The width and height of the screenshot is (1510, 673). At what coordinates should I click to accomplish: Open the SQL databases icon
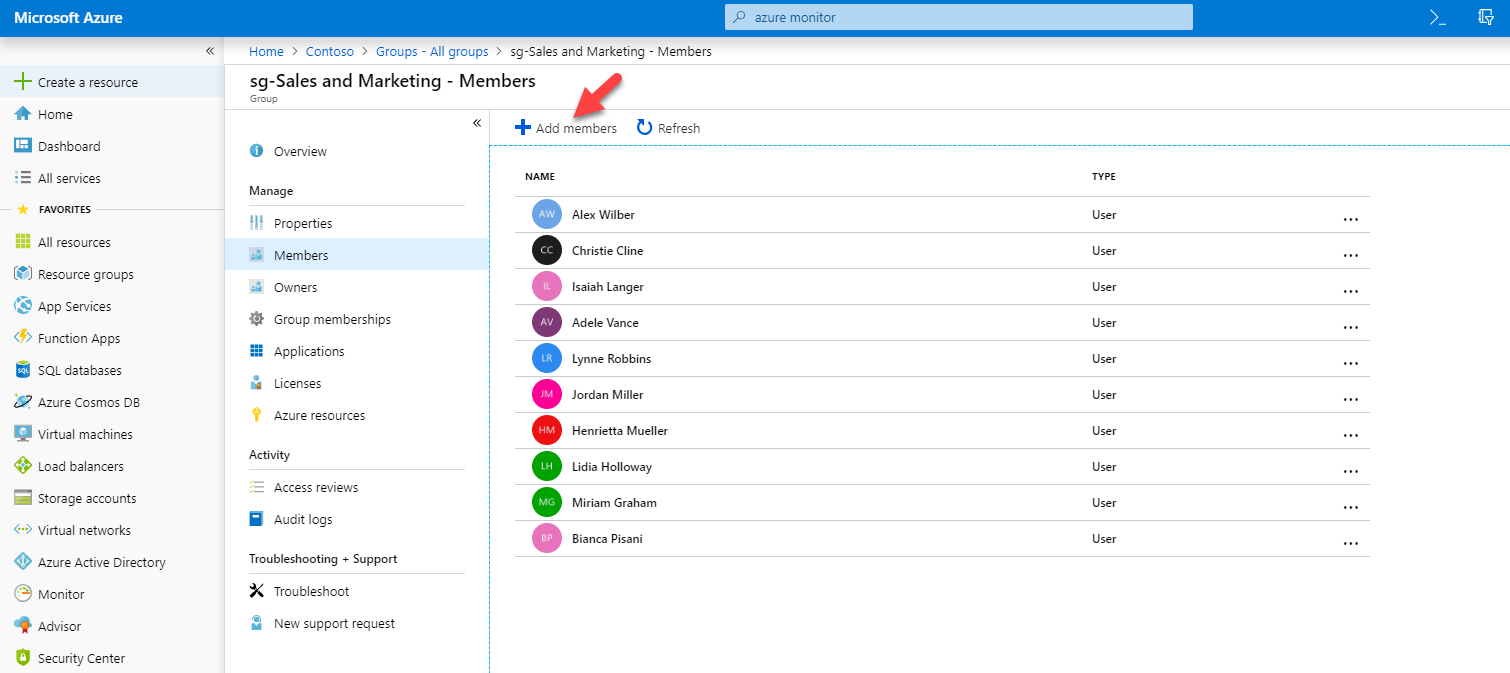[x=23, y=370]
